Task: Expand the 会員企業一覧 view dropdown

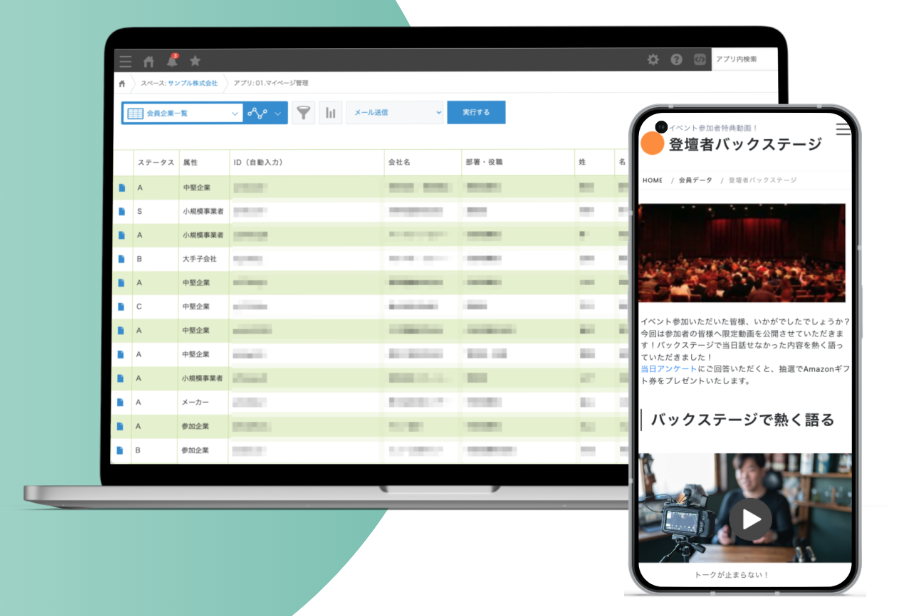Action: tap(234, 113)
